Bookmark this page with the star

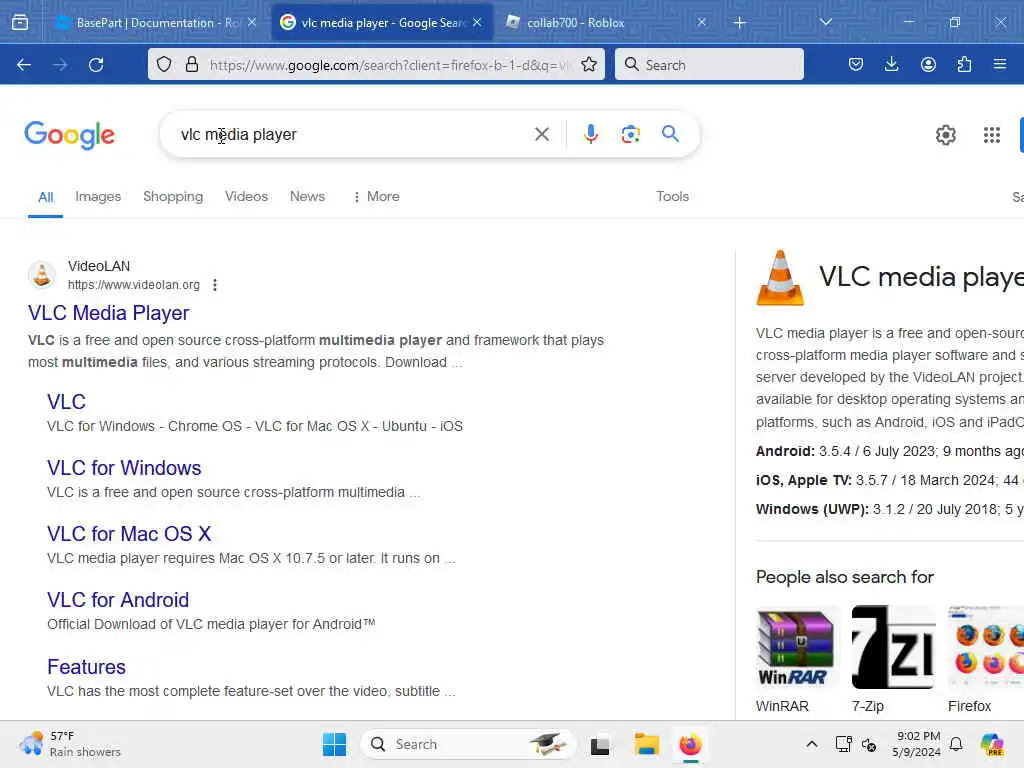click(x=589, y=64)
